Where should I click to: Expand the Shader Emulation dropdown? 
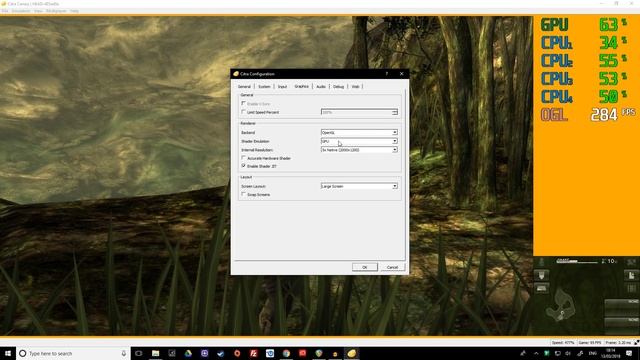tap(359, 141)
